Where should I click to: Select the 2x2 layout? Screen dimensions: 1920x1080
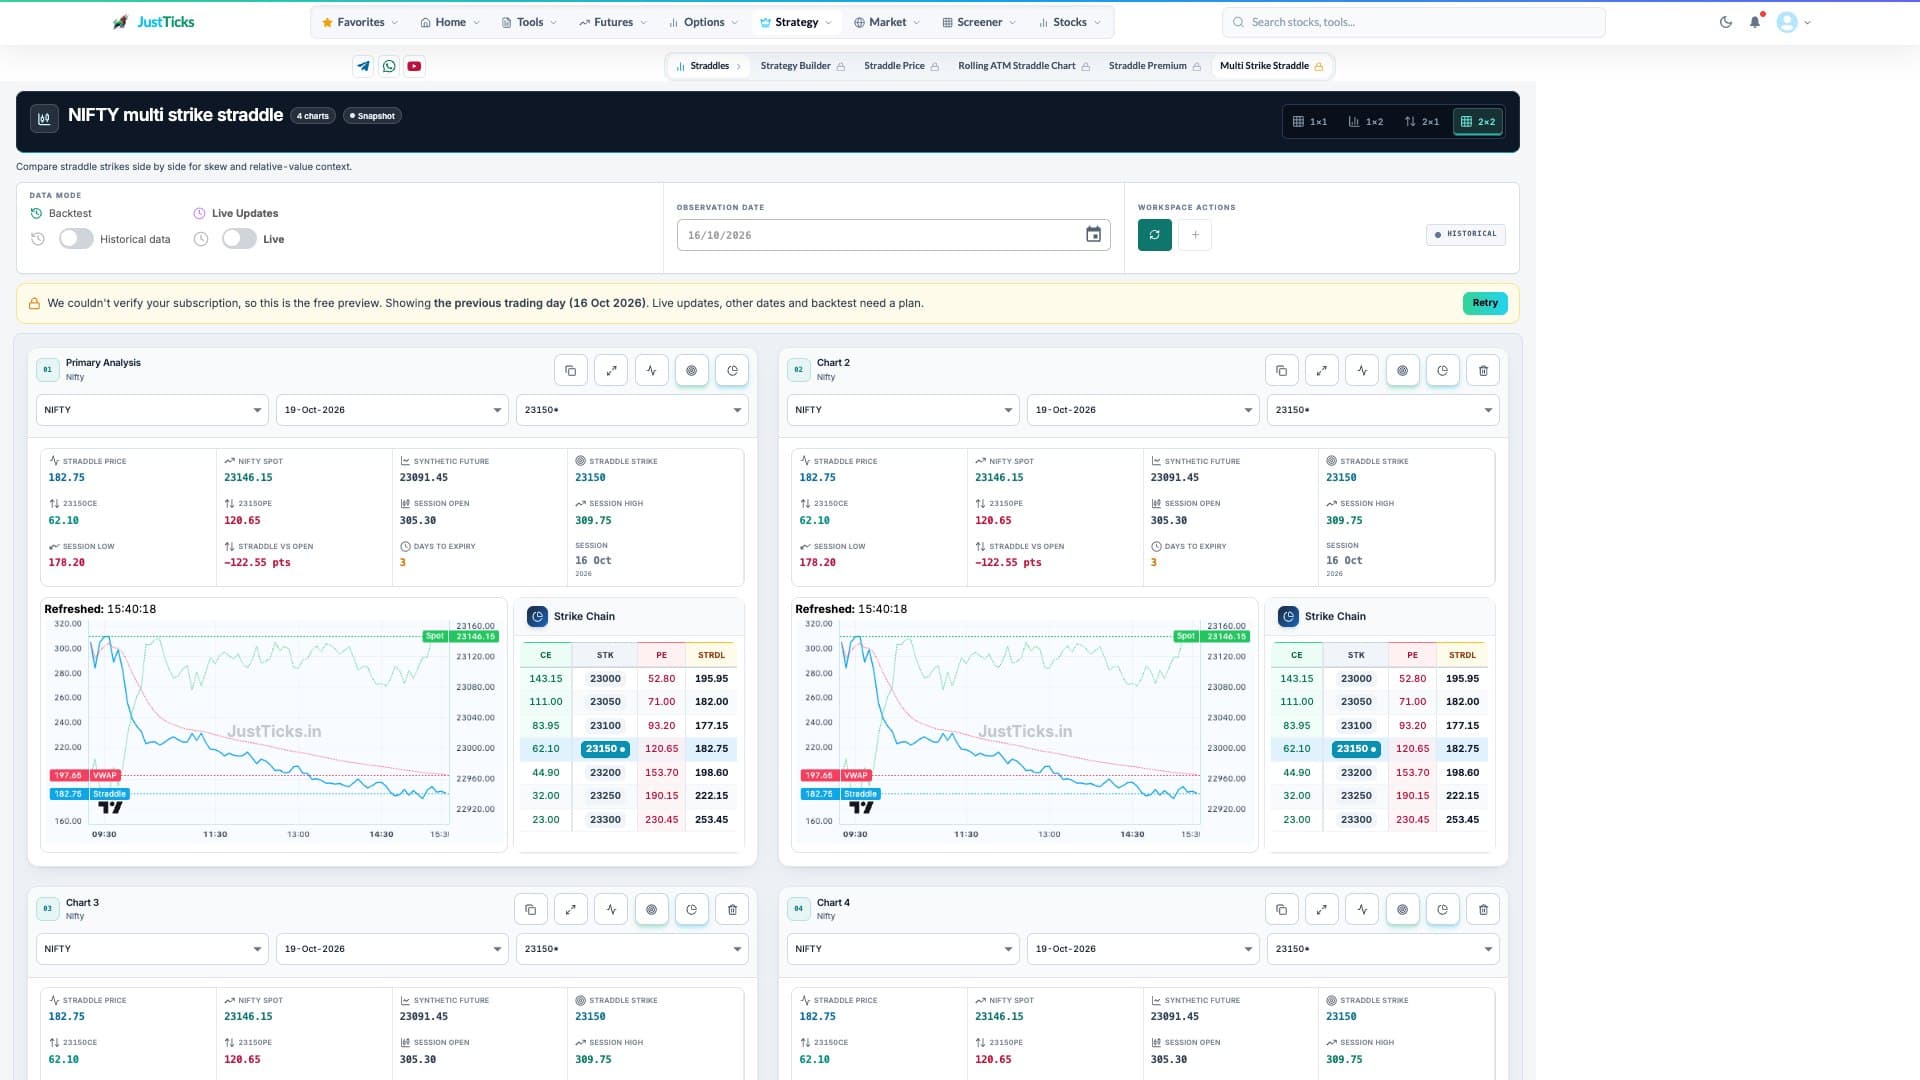coord(1478,121)
